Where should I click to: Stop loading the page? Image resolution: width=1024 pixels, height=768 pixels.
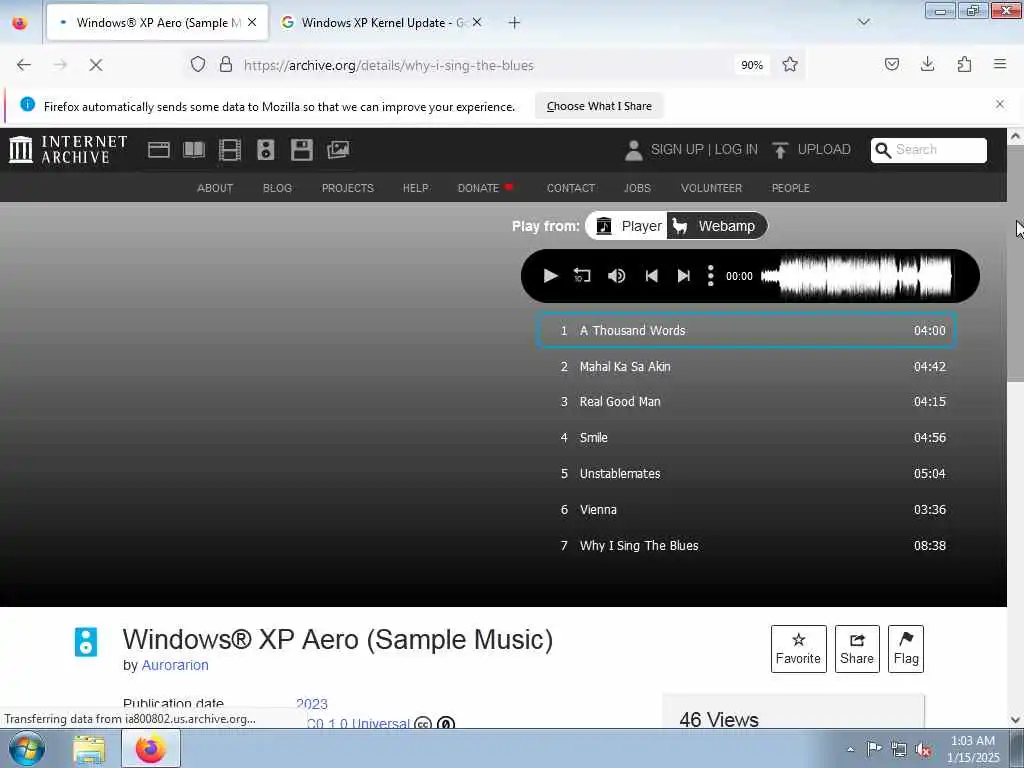point(96,65)
